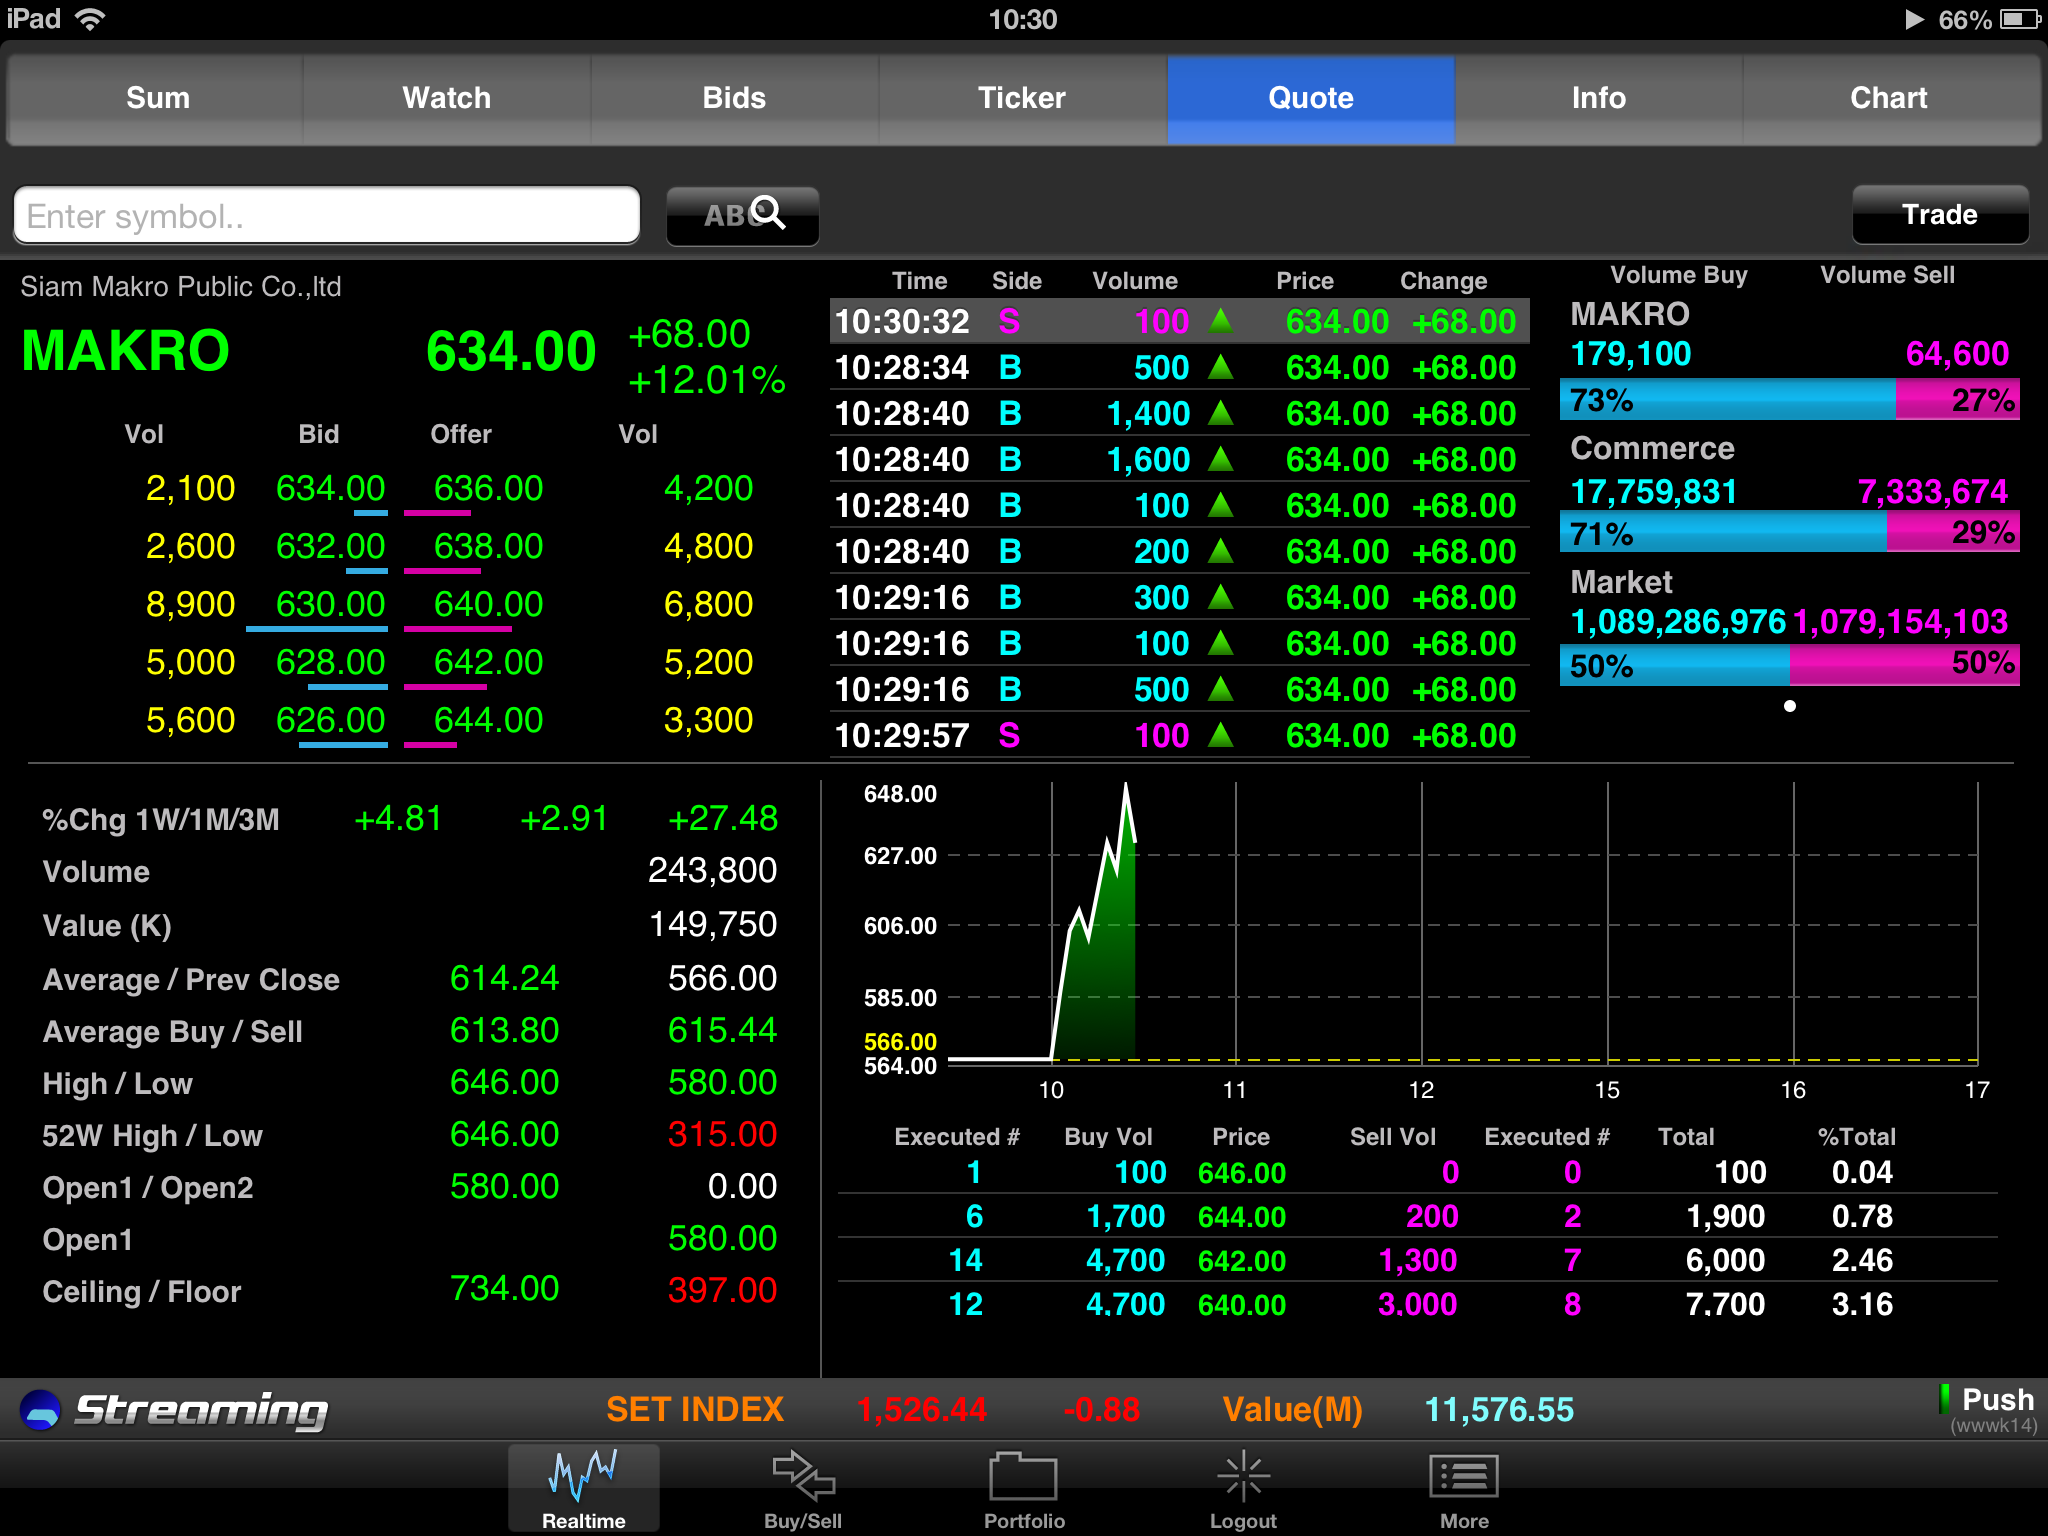The width and height of the screenshot is (2048, 1536).
Task: Select the 10:30:32 trade row
Action: pyautogui.click(x=1179, y=321)
